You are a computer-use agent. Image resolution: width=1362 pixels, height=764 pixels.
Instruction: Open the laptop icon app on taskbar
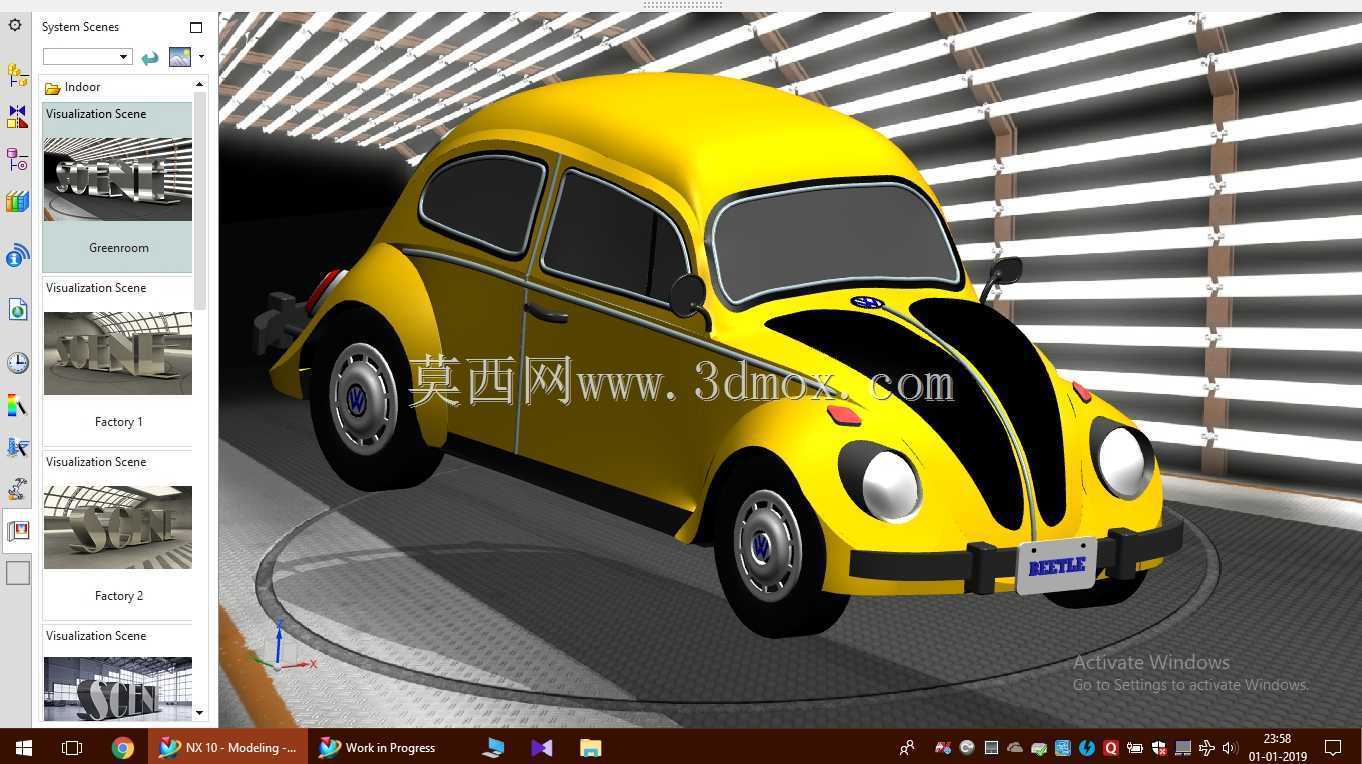coord(494,747)
